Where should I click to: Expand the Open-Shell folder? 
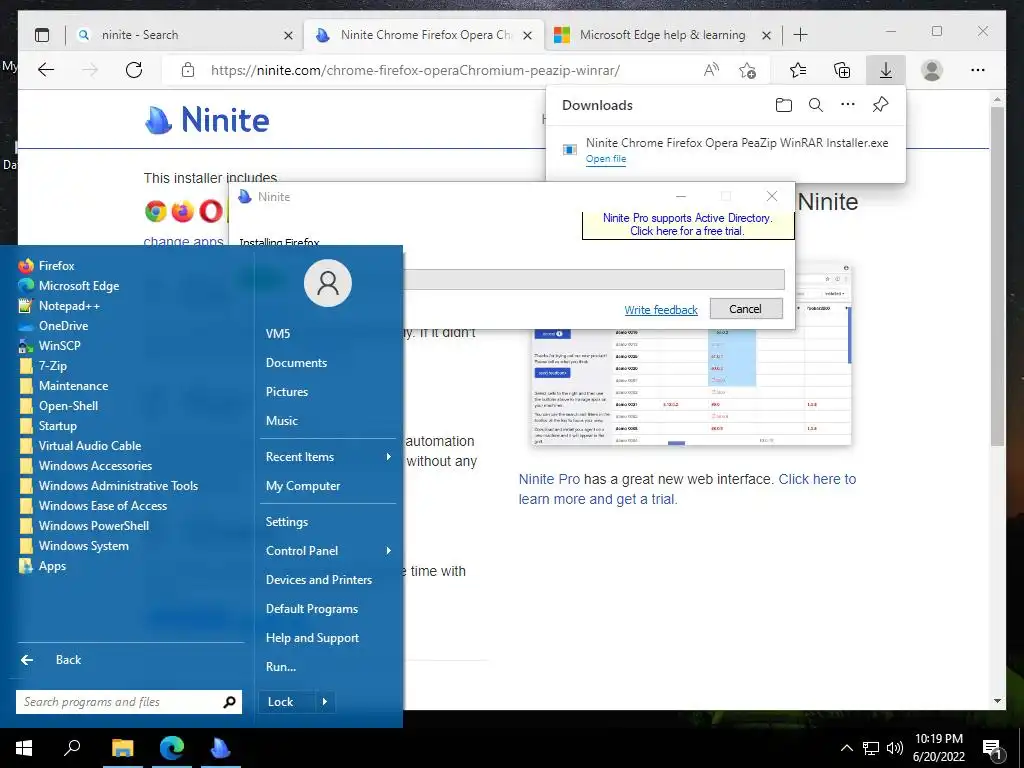[x=59, y=406]
